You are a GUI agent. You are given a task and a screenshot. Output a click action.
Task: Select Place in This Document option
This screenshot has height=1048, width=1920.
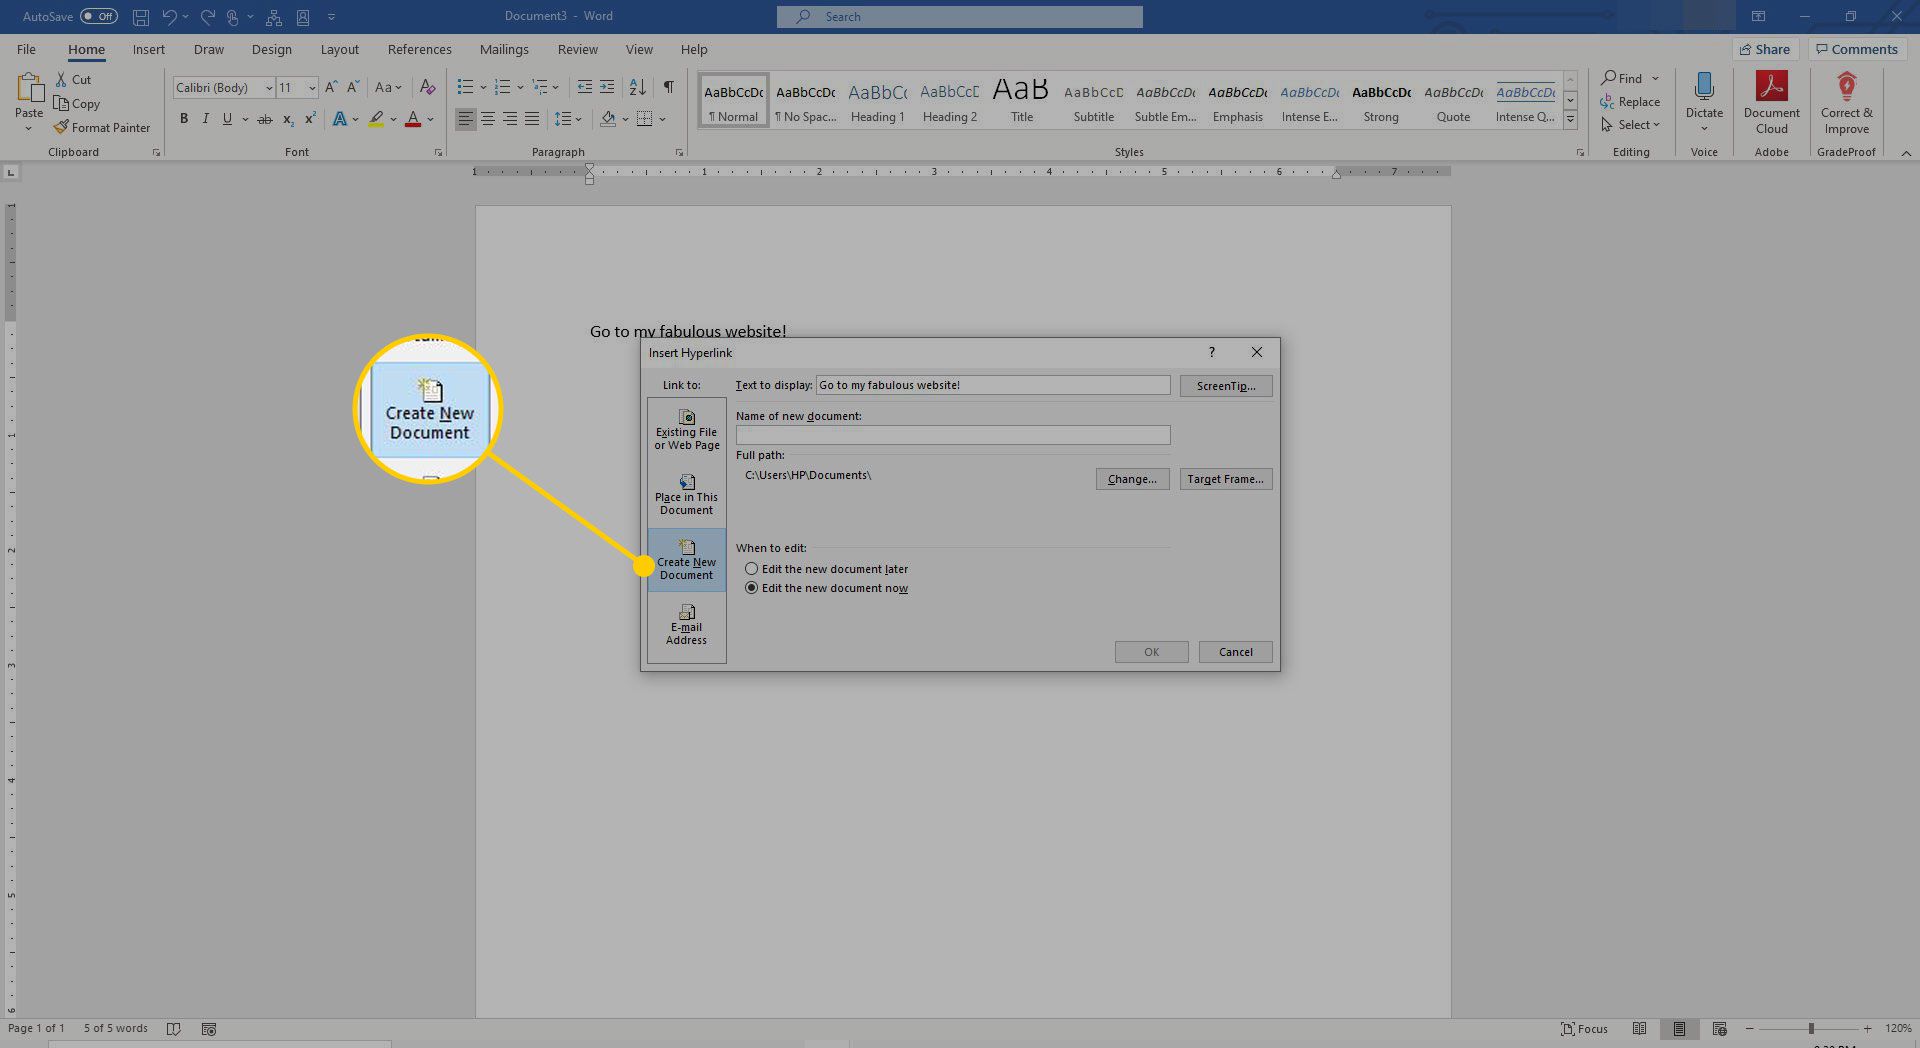687,495
